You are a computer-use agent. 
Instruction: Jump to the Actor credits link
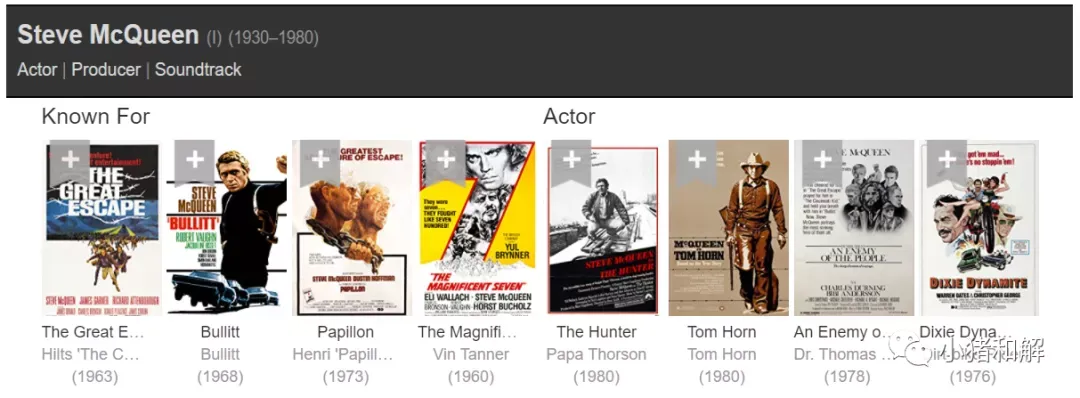coord(37,70)
